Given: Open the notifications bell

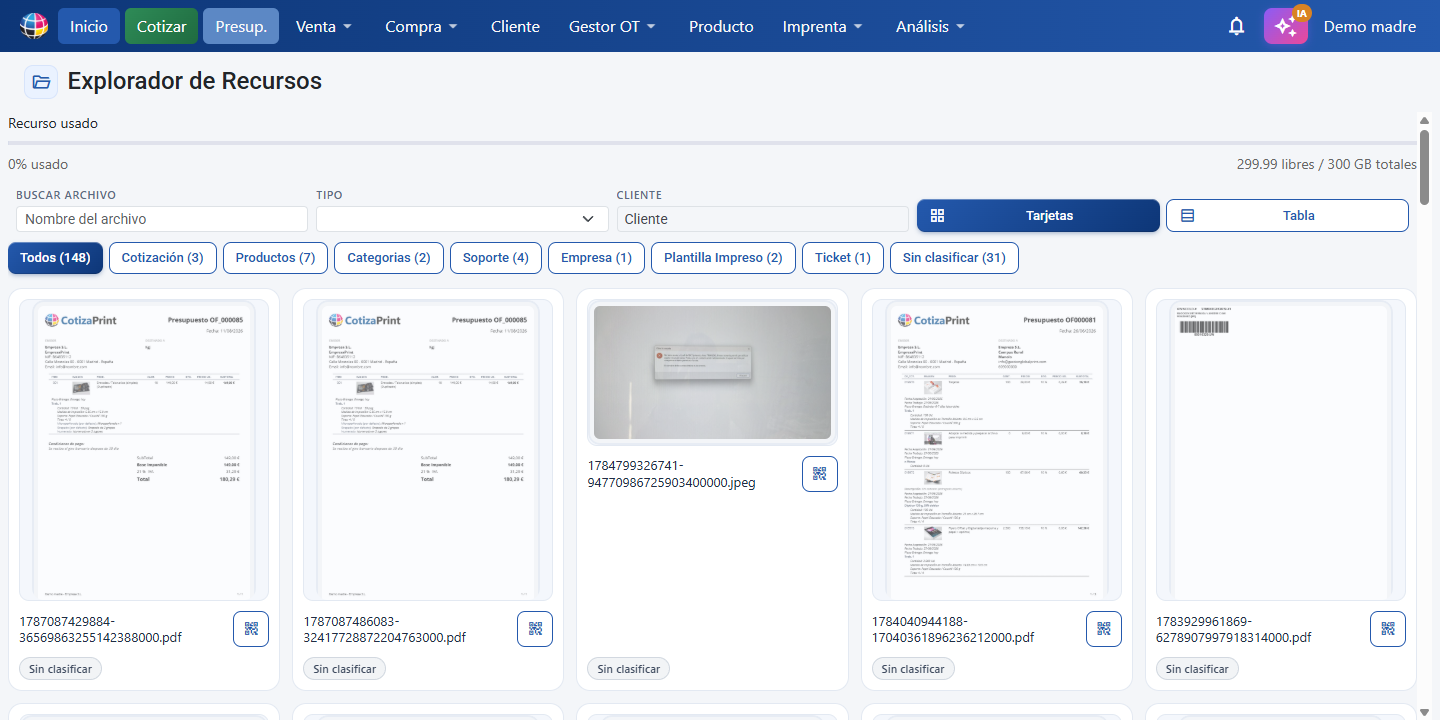Looking at the screenshot, I should point(1237,27).
